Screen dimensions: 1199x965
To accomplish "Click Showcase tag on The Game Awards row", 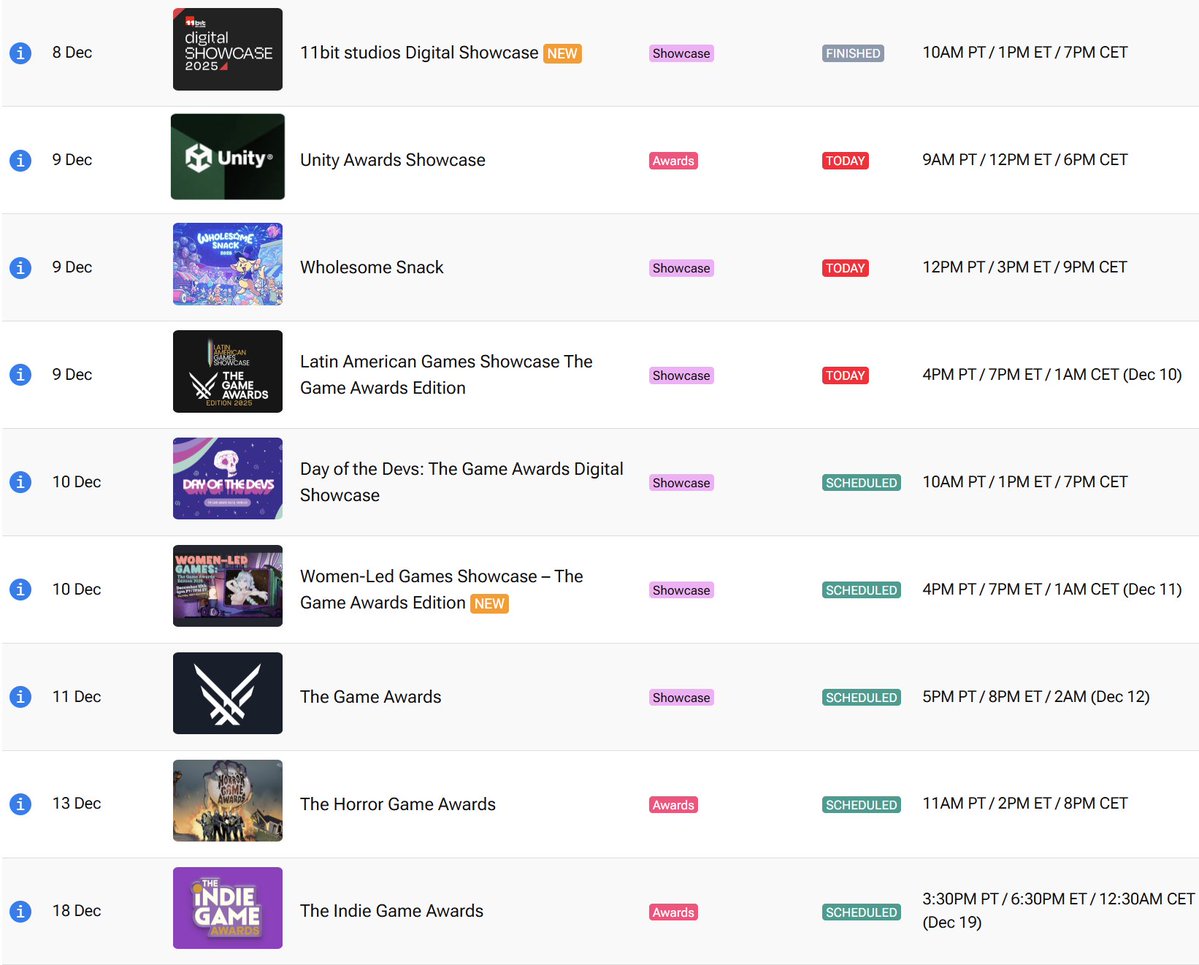I will [681, 697].
